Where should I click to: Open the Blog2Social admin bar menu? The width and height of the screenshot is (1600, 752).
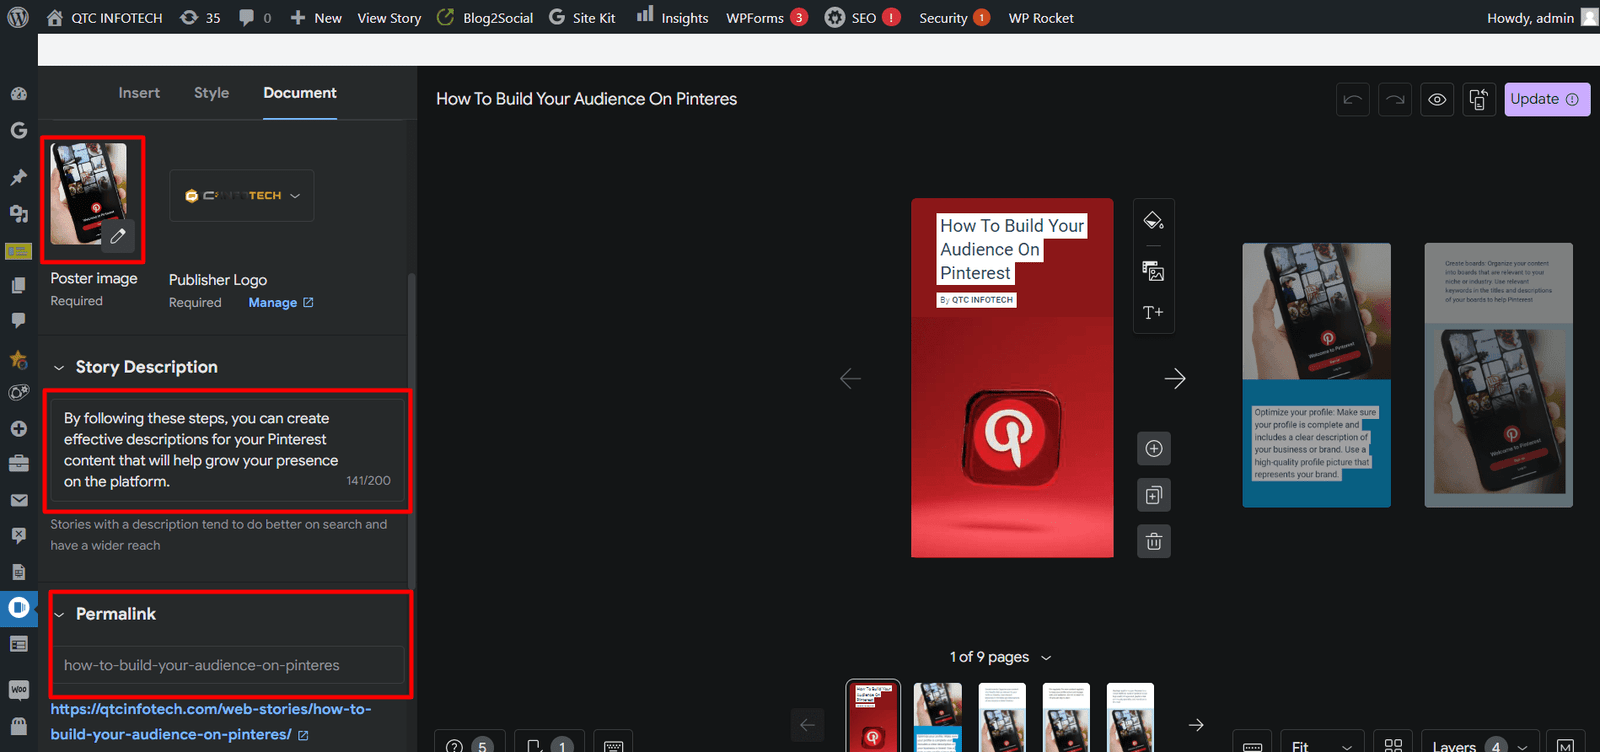pyautogui.click(x=485, y=17)
